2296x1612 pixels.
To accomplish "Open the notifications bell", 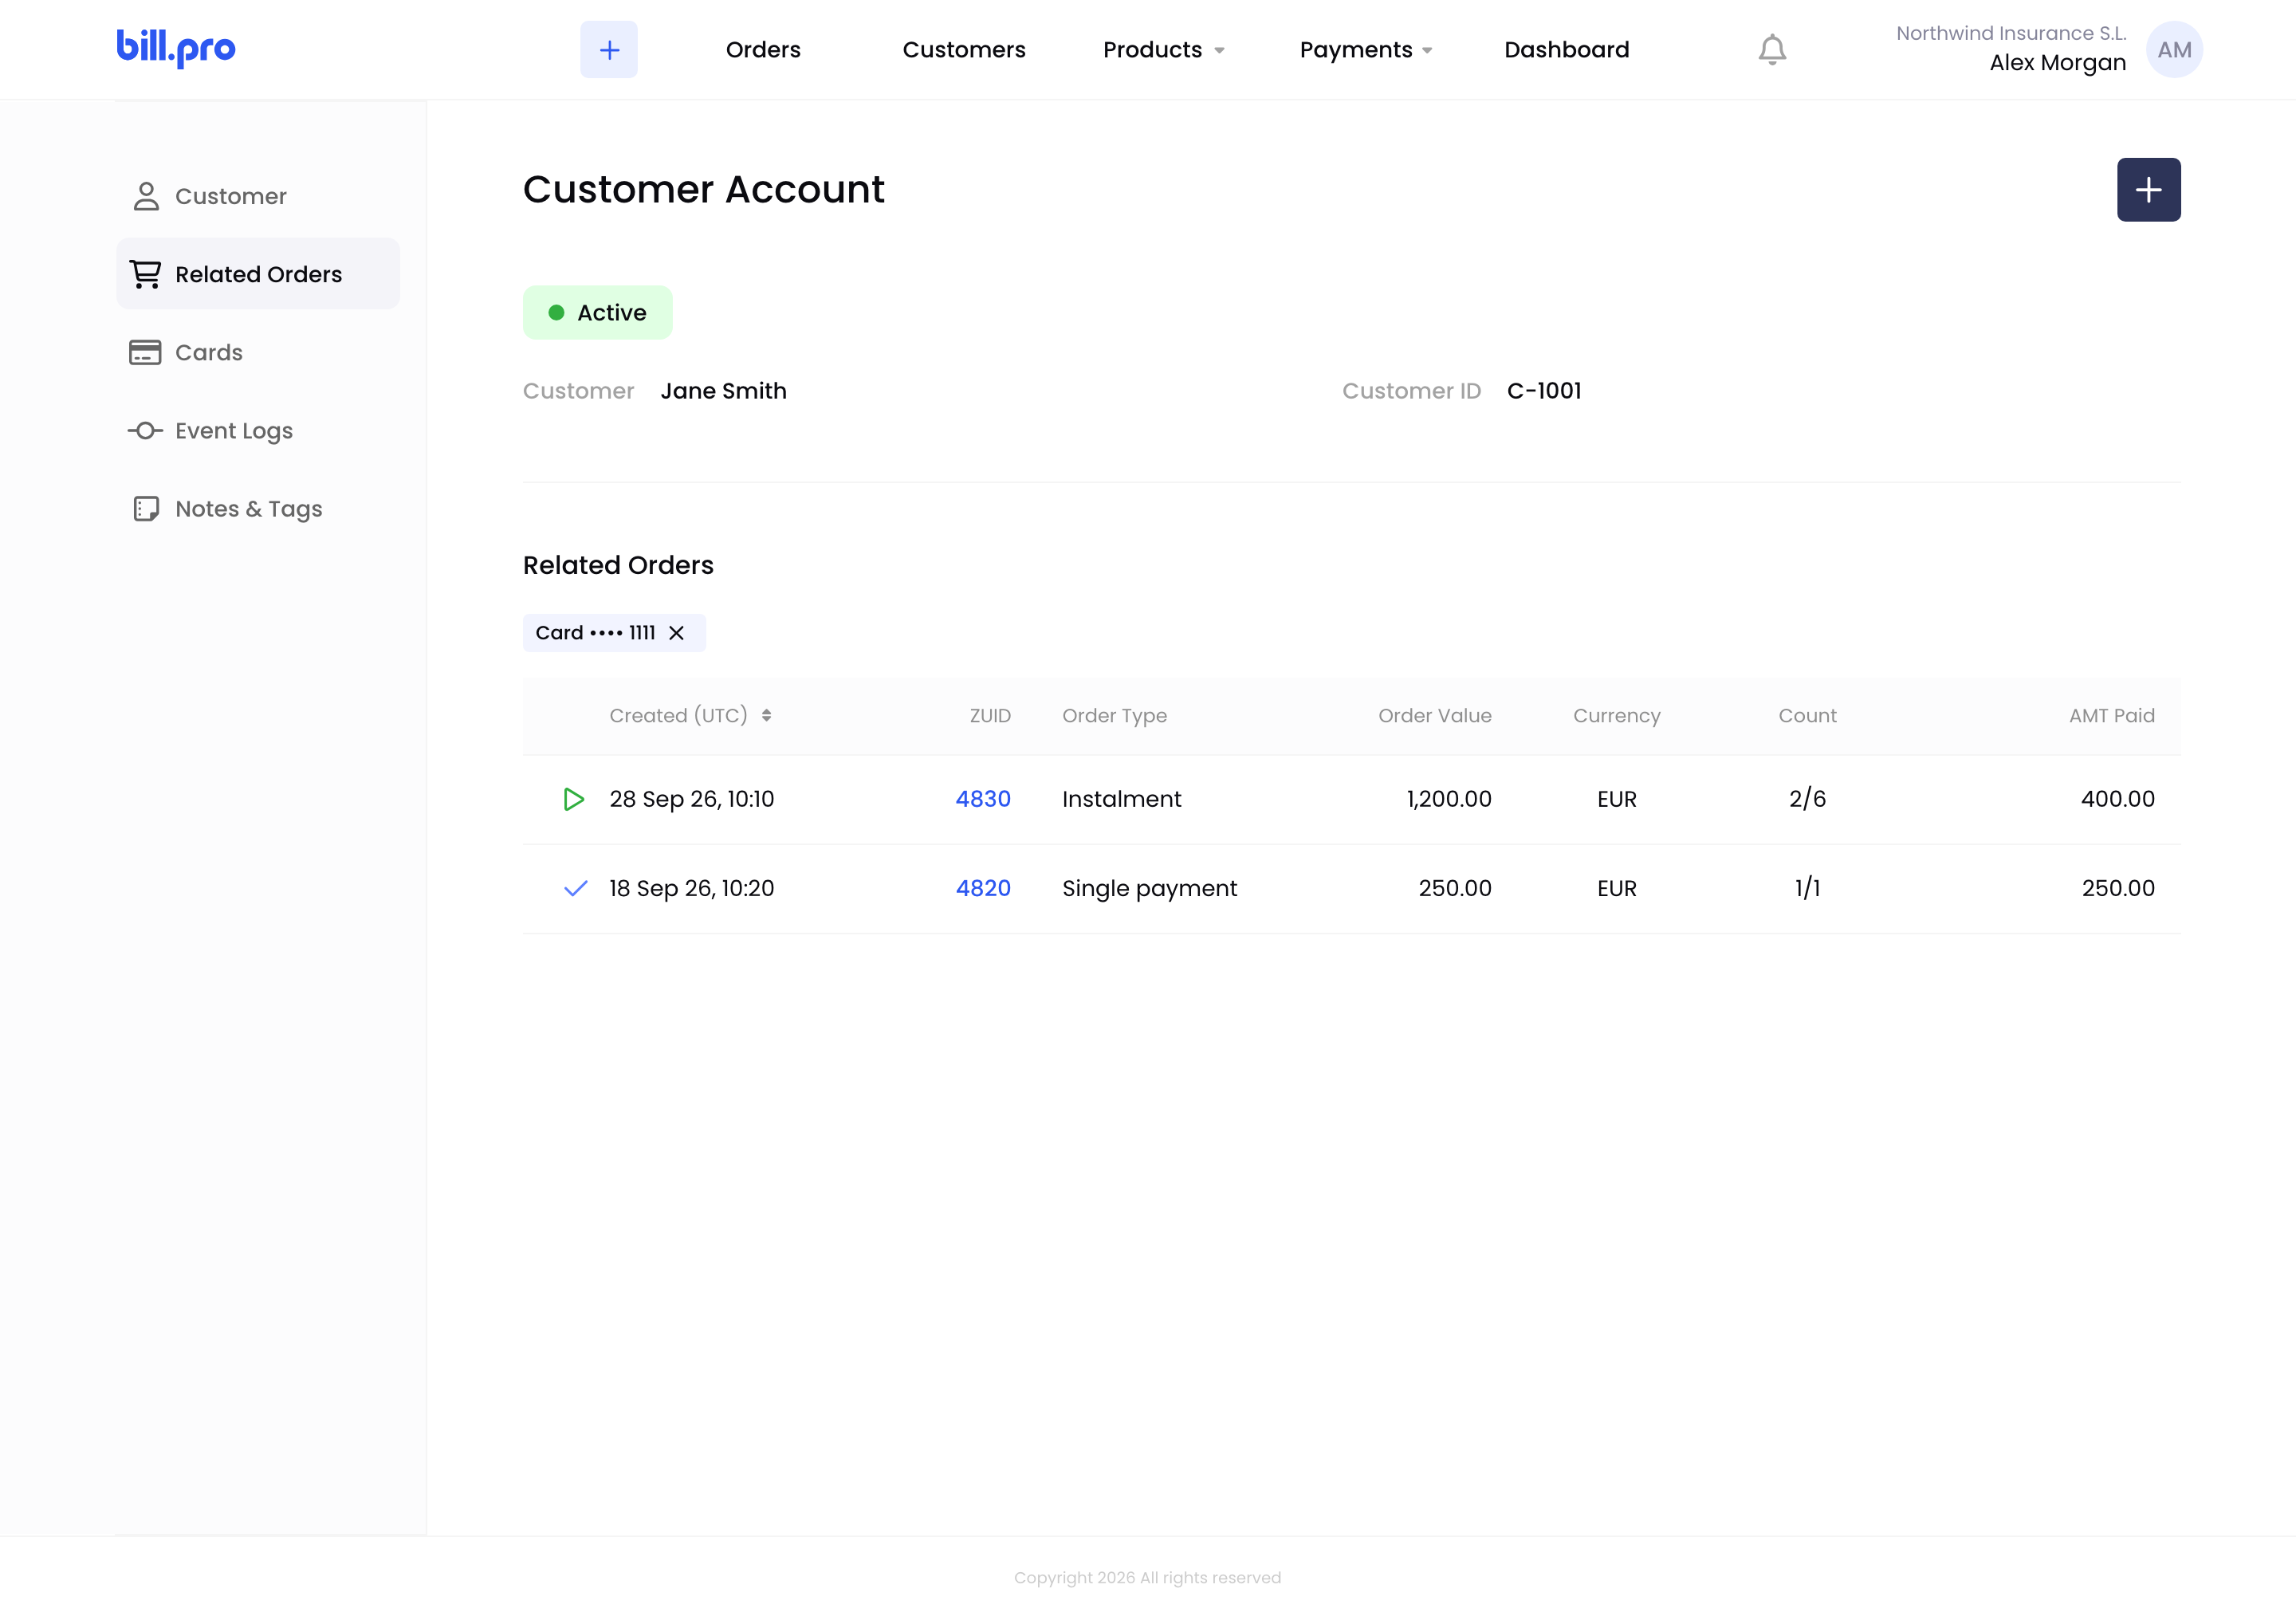I will click(1772, 49).
